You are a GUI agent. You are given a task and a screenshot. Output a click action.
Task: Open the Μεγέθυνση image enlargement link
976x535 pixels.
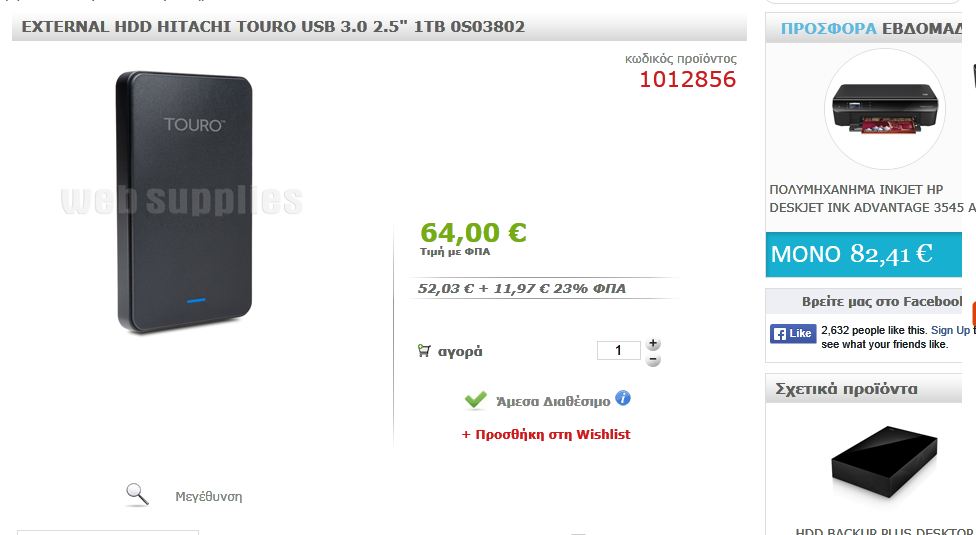(x=209, y=496)
